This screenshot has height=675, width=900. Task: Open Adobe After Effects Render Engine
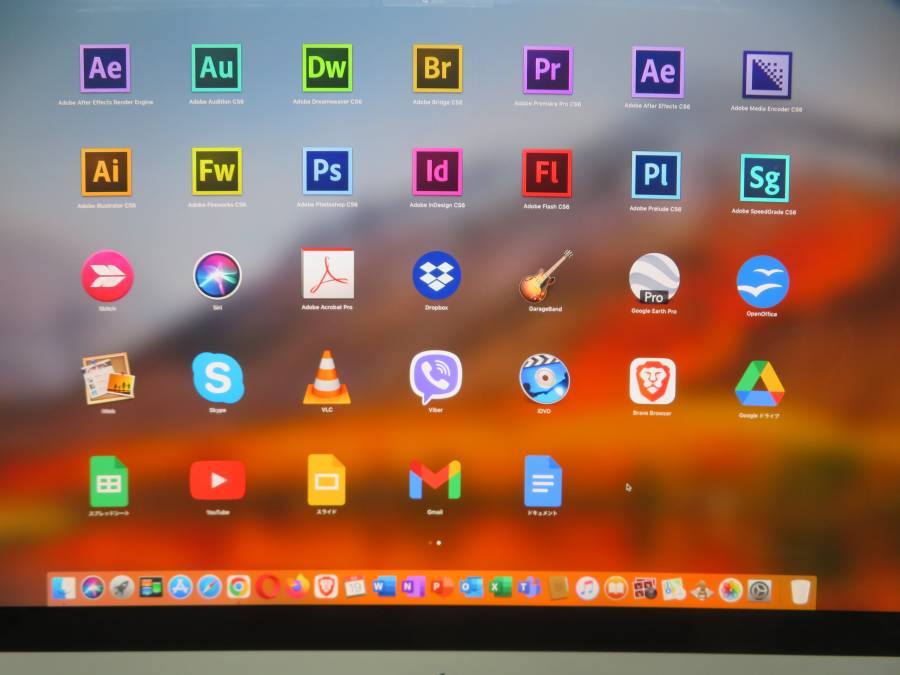tap(105, 68)
